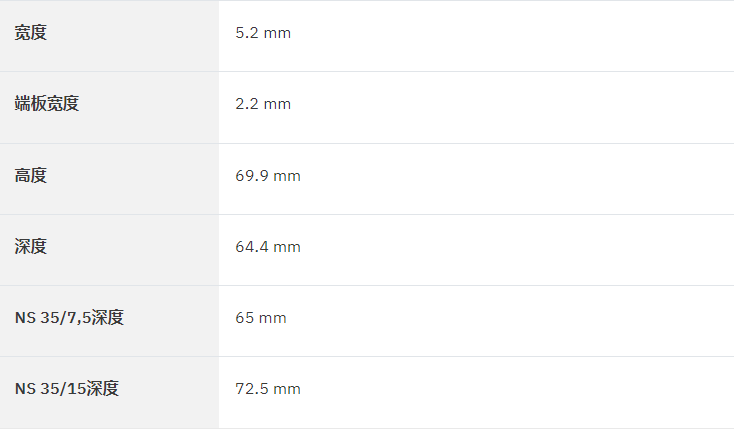This screenshot has width=738, height=429.
Task: Click the number 72.5 in last row
Action: click(252, 389)
